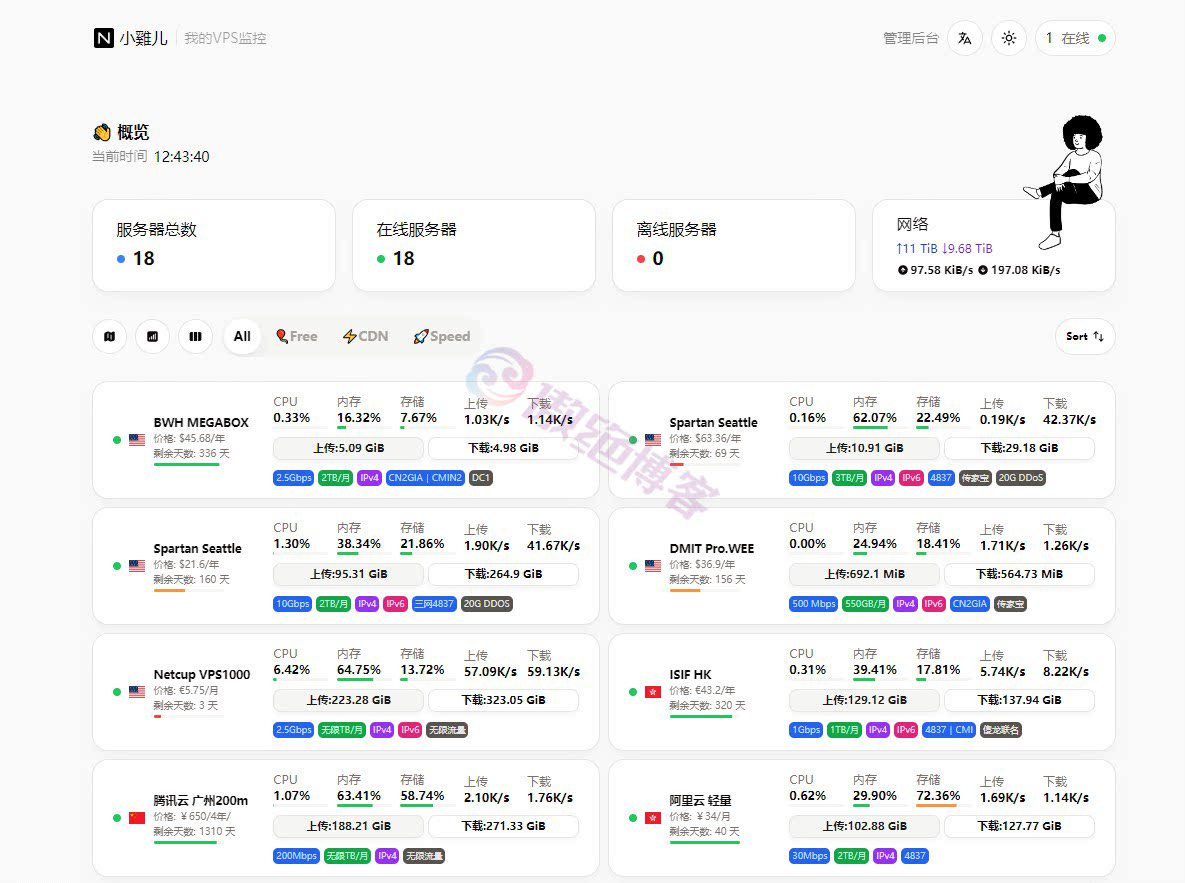Click the Hong Kong flag beside ISIF HK

(652, 690)
